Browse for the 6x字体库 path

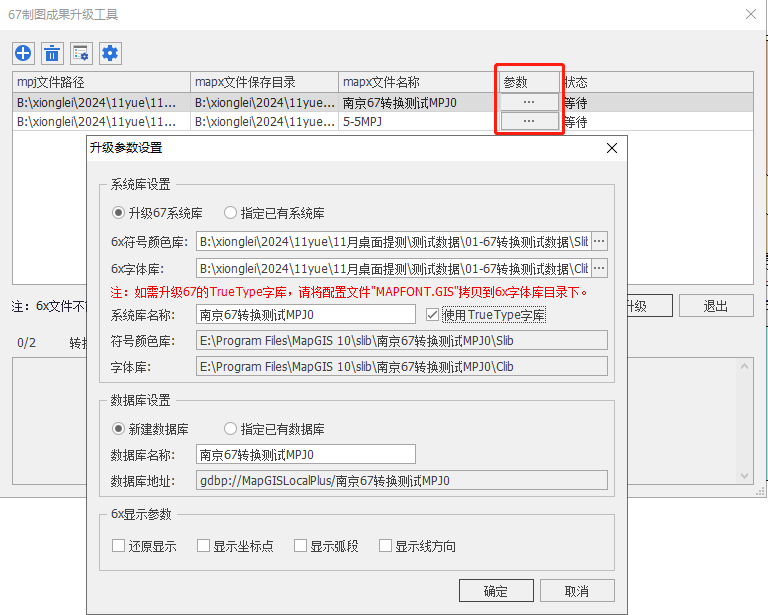(600, 268)
